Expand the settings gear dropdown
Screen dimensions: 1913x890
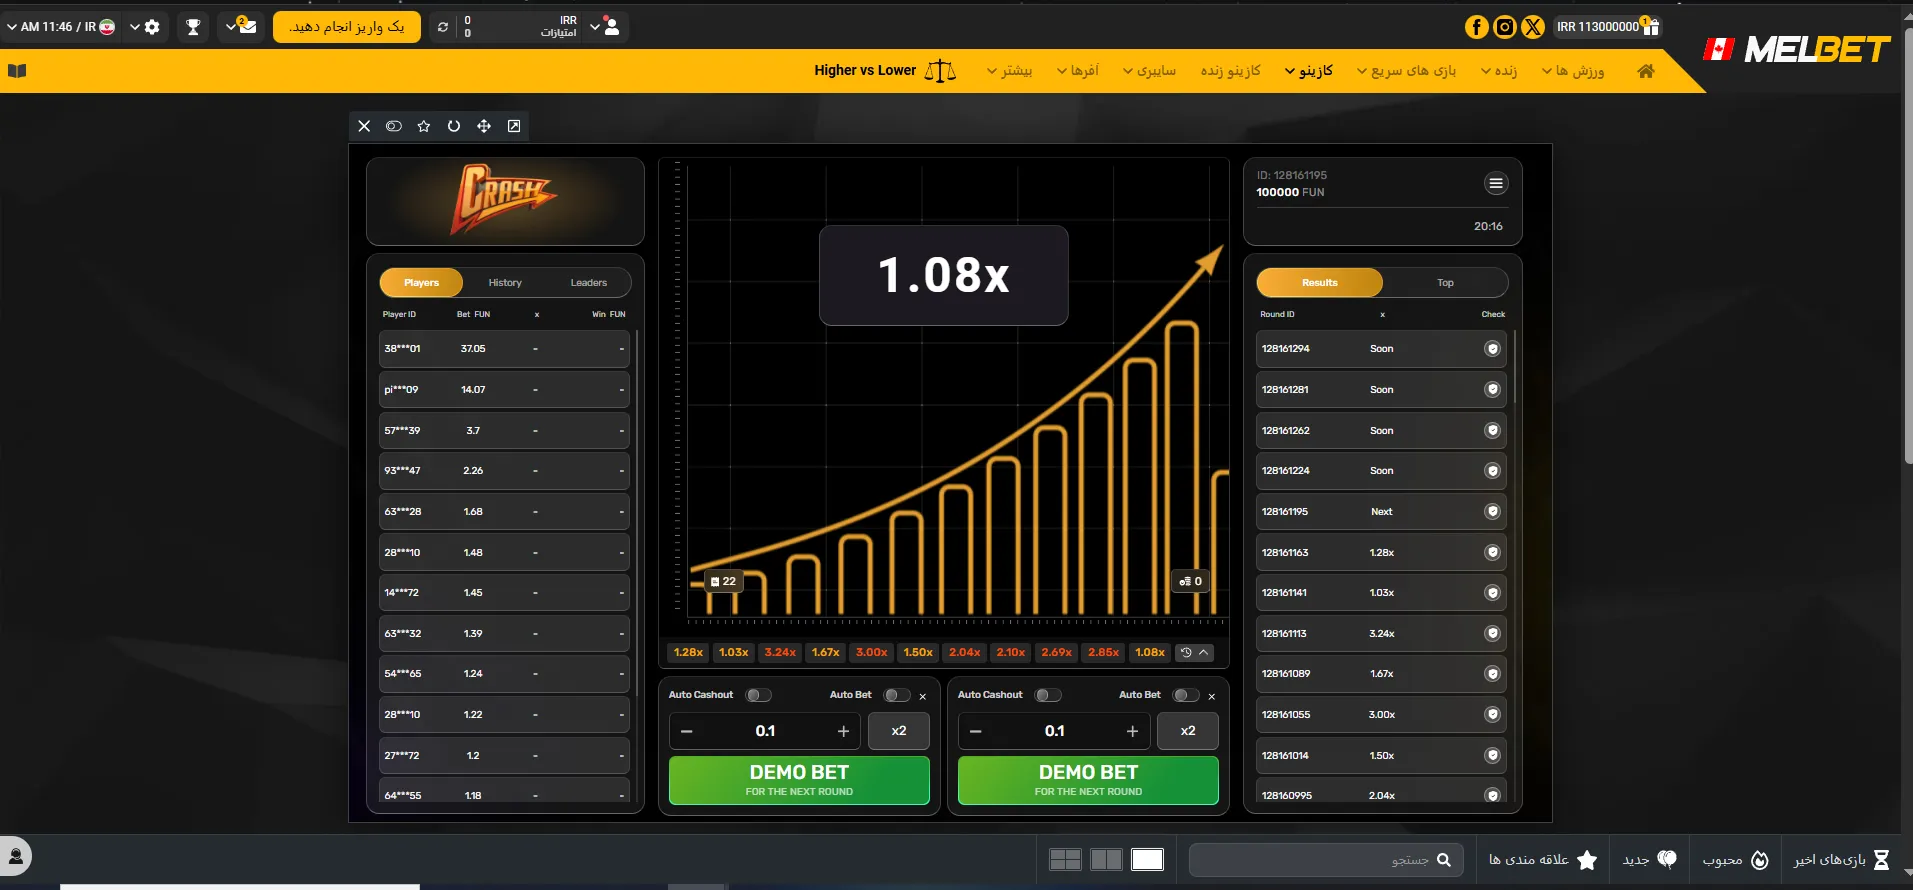pos(145,27)
